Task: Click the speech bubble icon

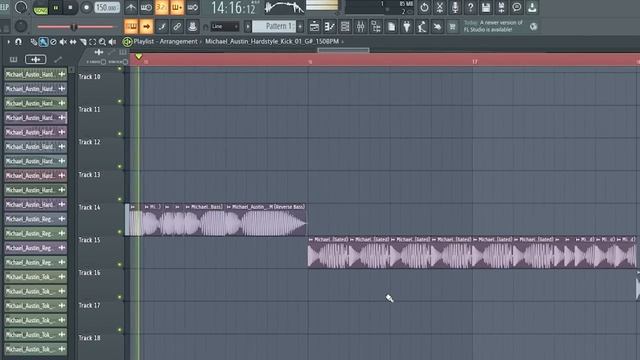Action: (517, 7)
